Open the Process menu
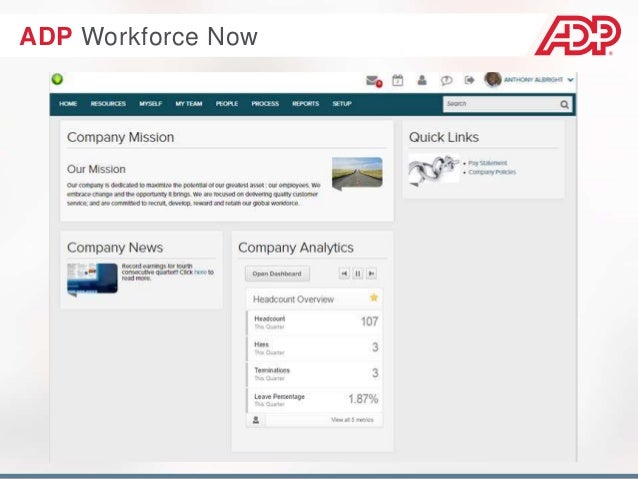 click(265, 104)
